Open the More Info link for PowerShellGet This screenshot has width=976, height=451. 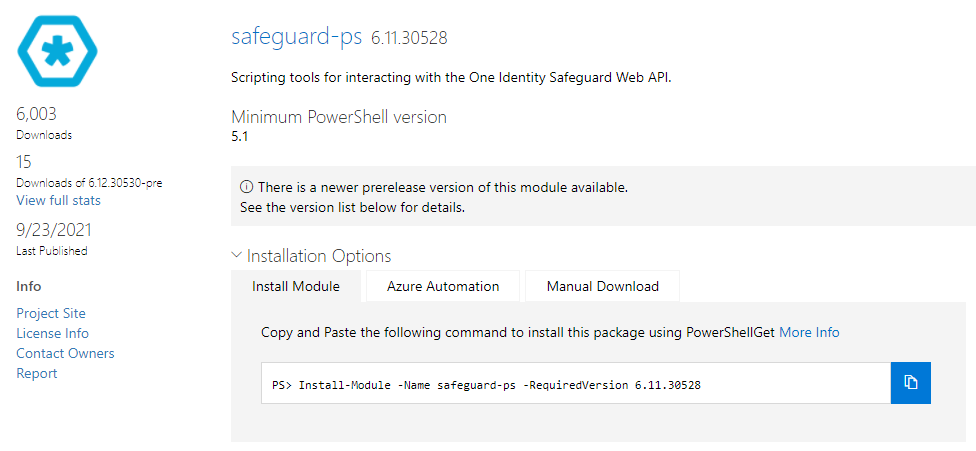[809, 332]
